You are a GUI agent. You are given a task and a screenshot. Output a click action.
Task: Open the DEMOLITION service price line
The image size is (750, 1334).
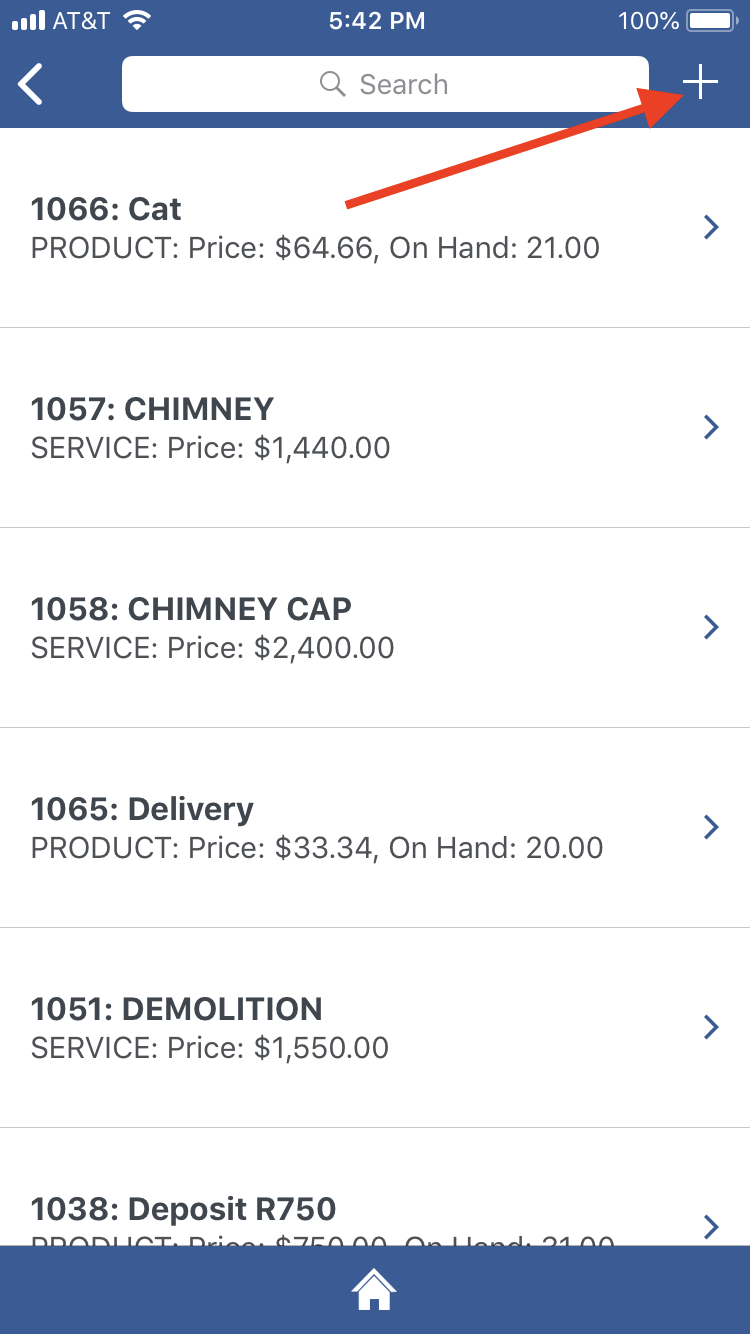210,1048
